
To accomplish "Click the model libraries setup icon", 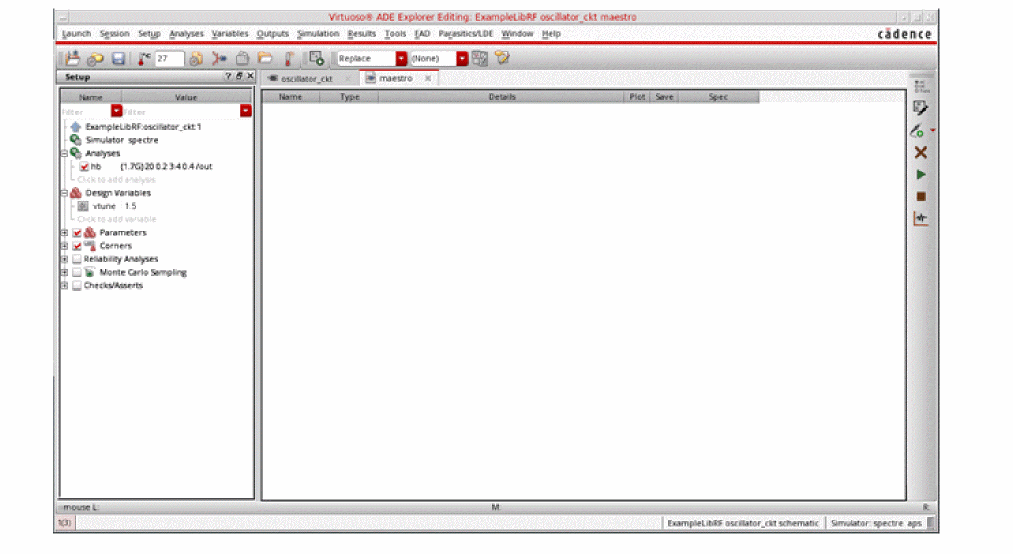I will pos(196,59).
